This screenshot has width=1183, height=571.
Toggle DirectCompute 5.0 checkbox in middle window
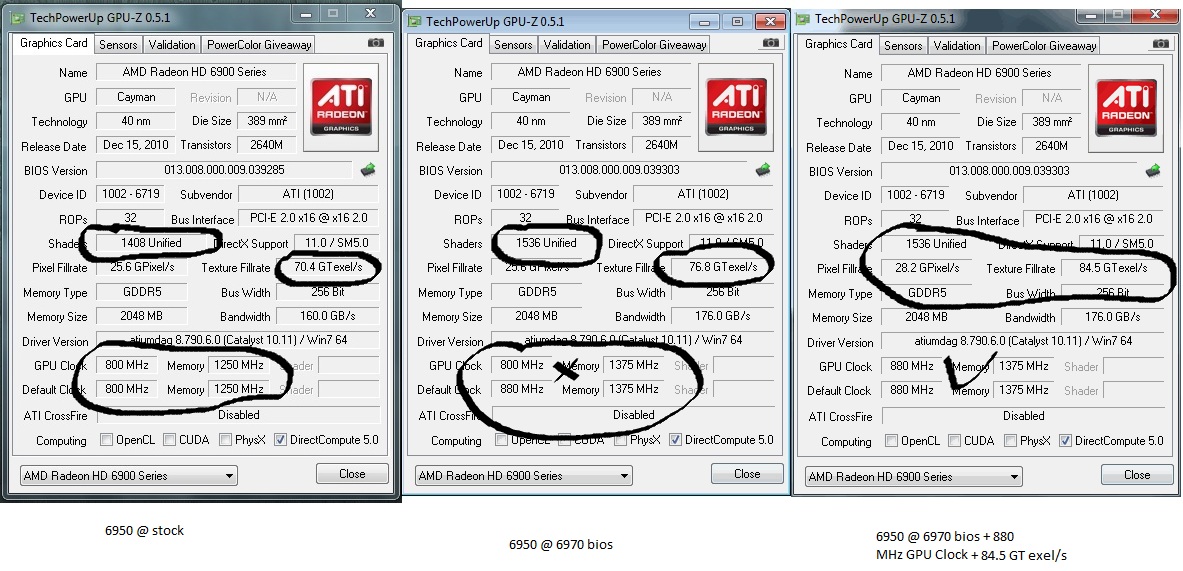click(675, 439)
